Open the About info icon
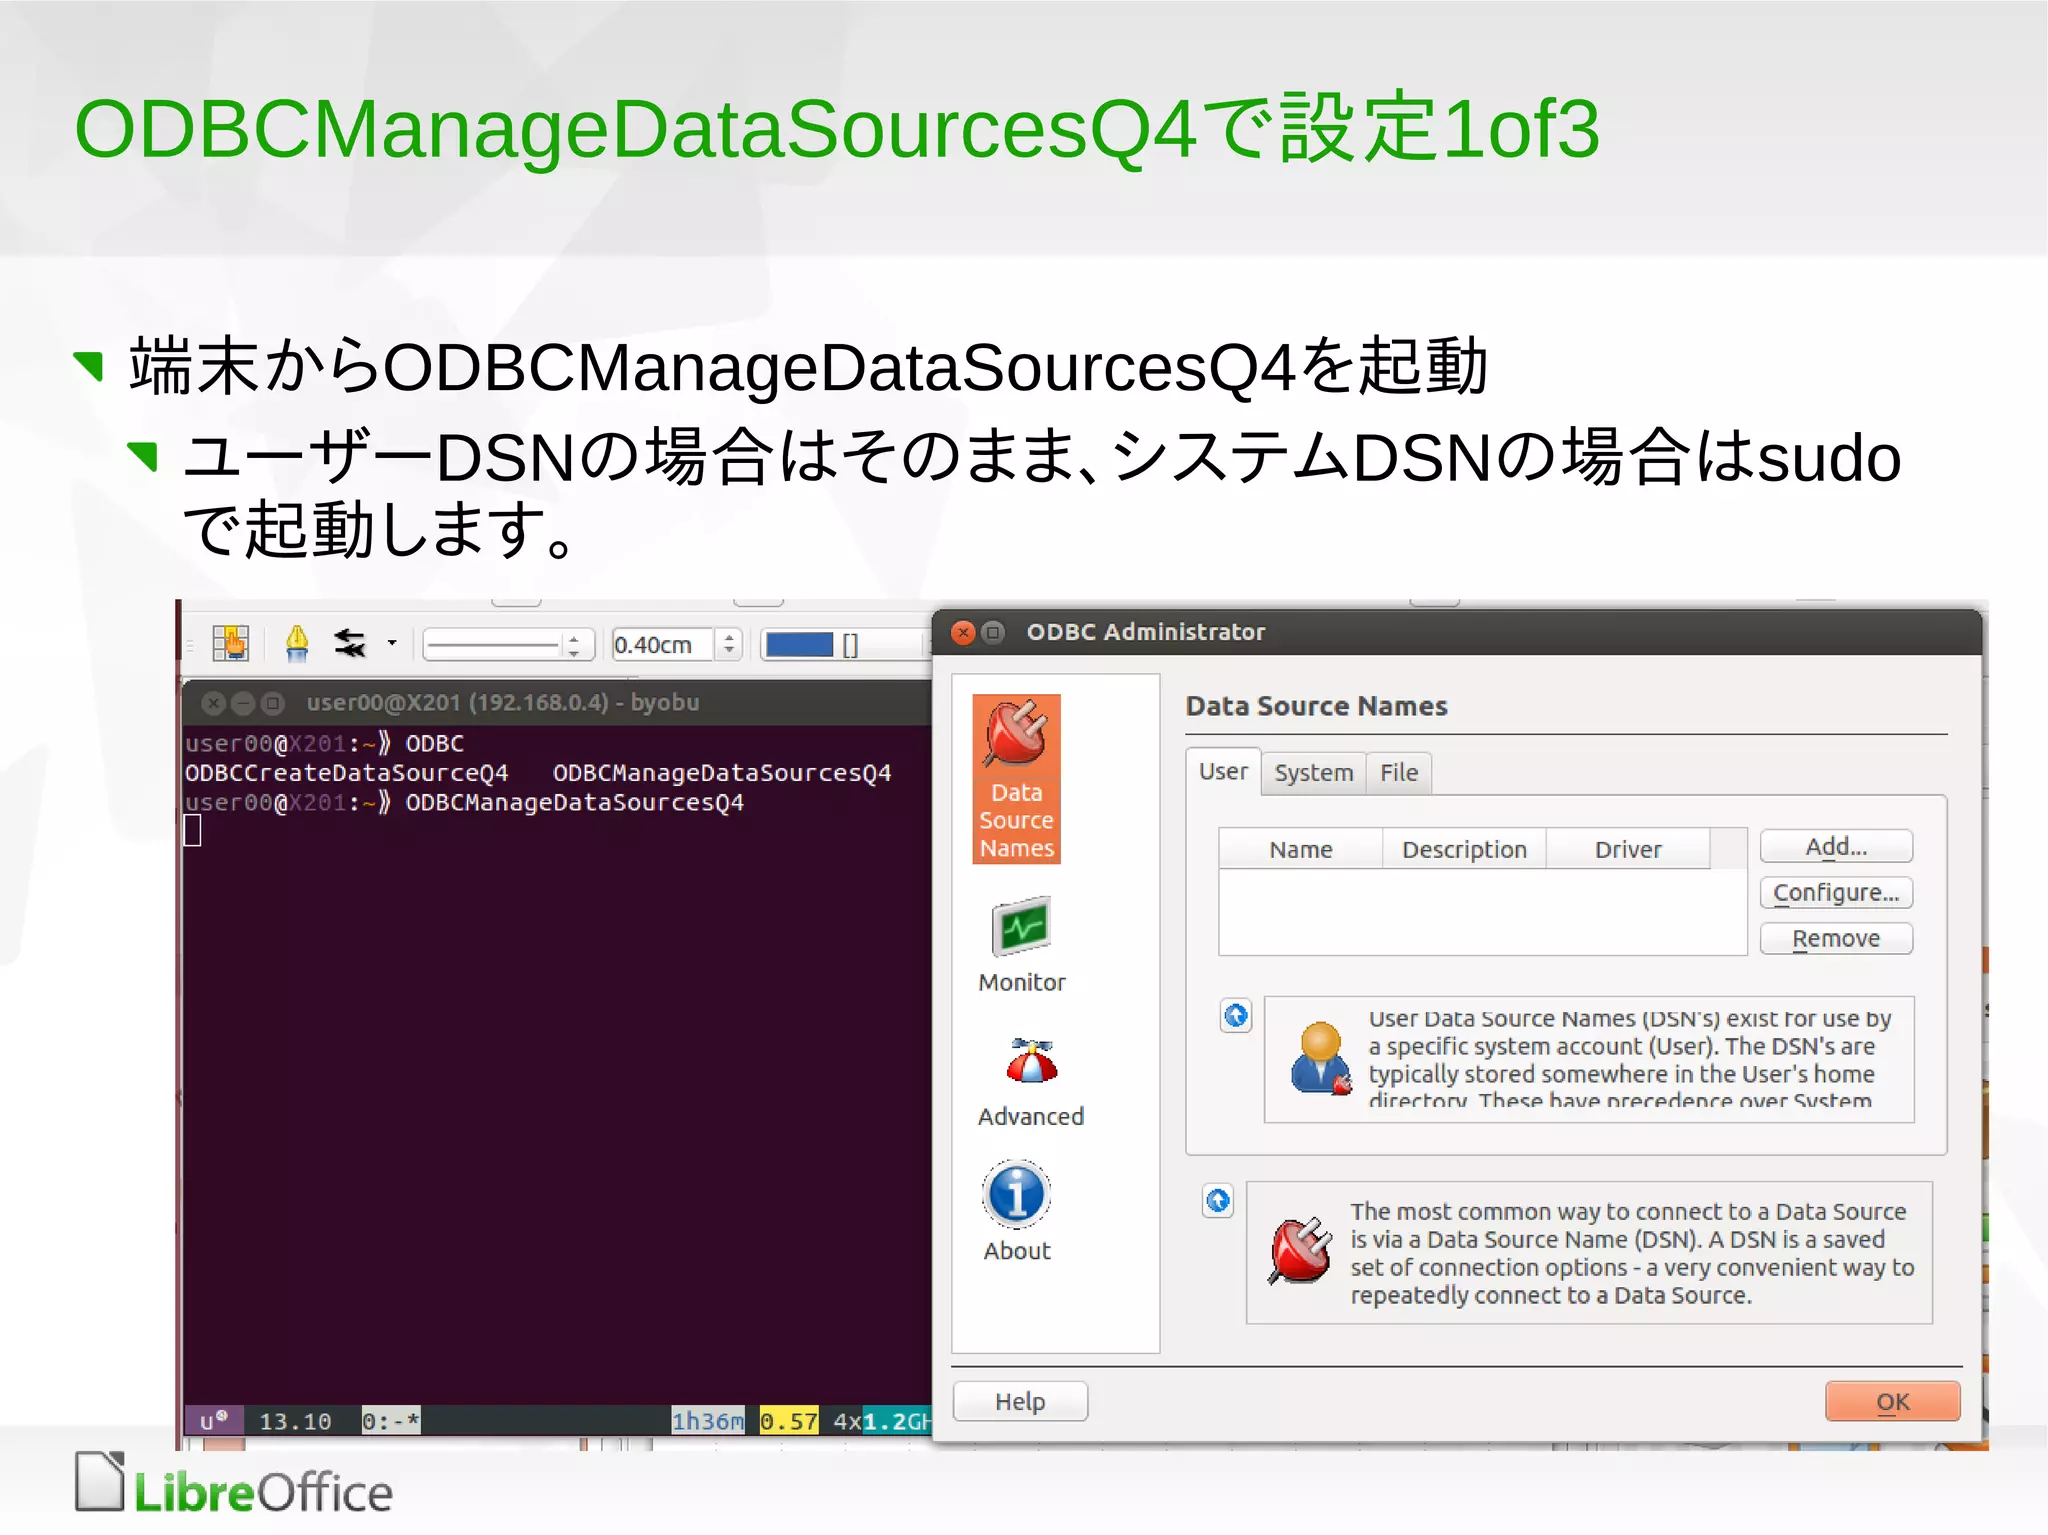2048x1535 pixels. [x=1017, y=1212]
